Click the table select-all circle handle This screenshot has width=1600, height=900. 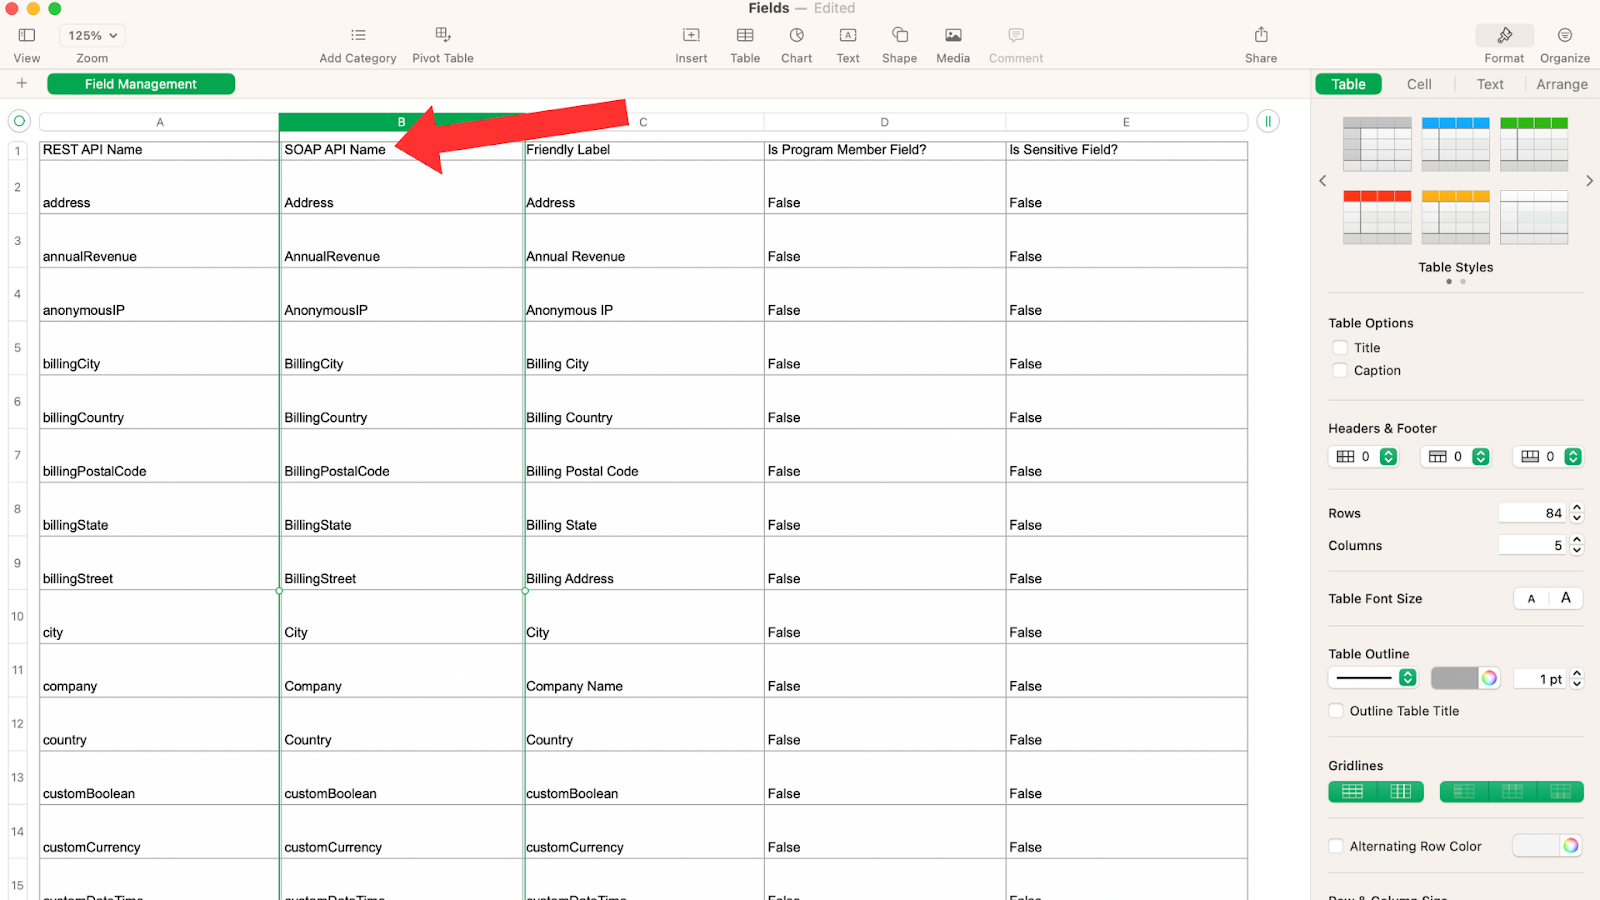coord(19,121)
